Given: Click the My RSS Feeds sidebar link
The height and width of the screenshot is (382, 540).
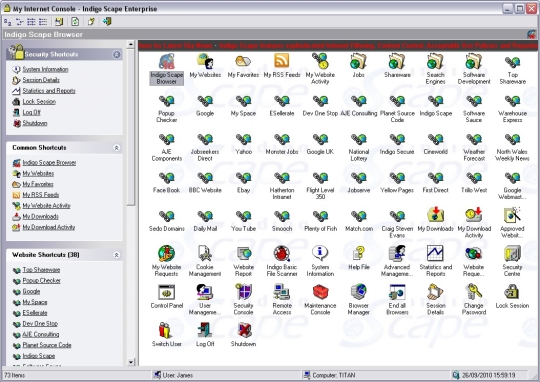Looking at the screenshot, I should click(41, 195).
